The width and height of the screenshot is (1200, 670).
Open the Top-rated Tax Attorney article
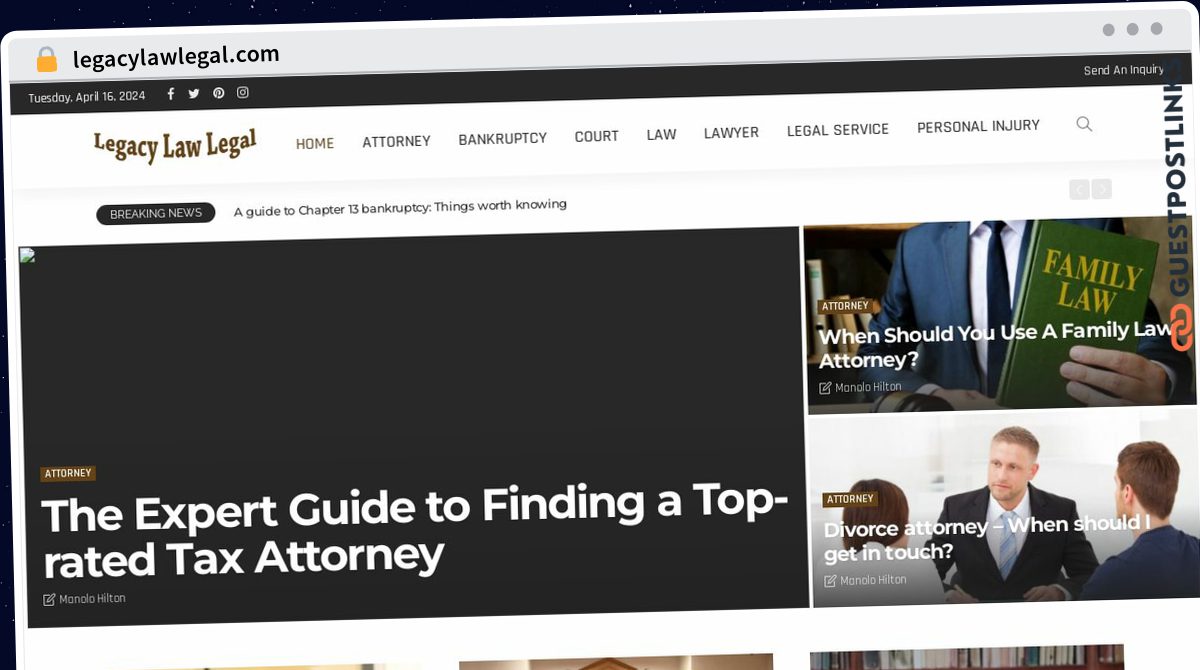414,531
